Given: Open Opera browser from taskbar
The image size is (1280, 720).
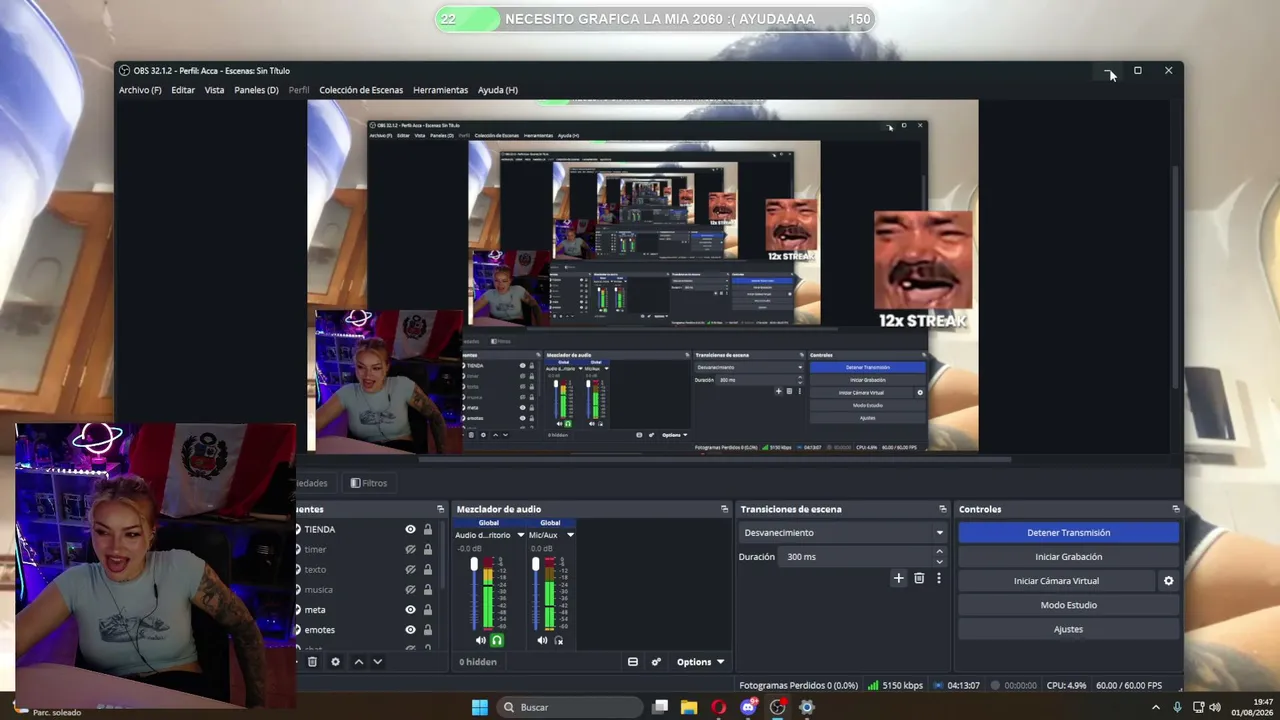Looking at the screenshot, I should (x=718, y=707).
